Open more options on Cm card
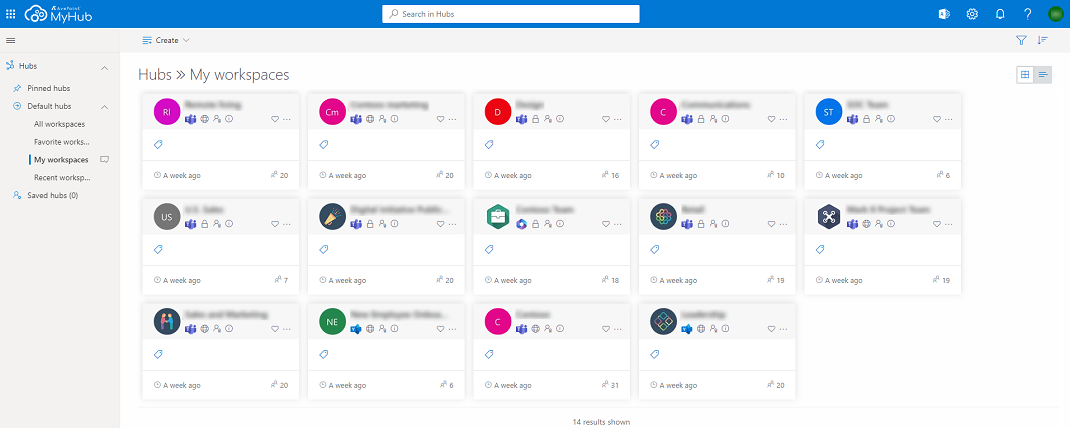1070x428 pixels. coord(452,119)
